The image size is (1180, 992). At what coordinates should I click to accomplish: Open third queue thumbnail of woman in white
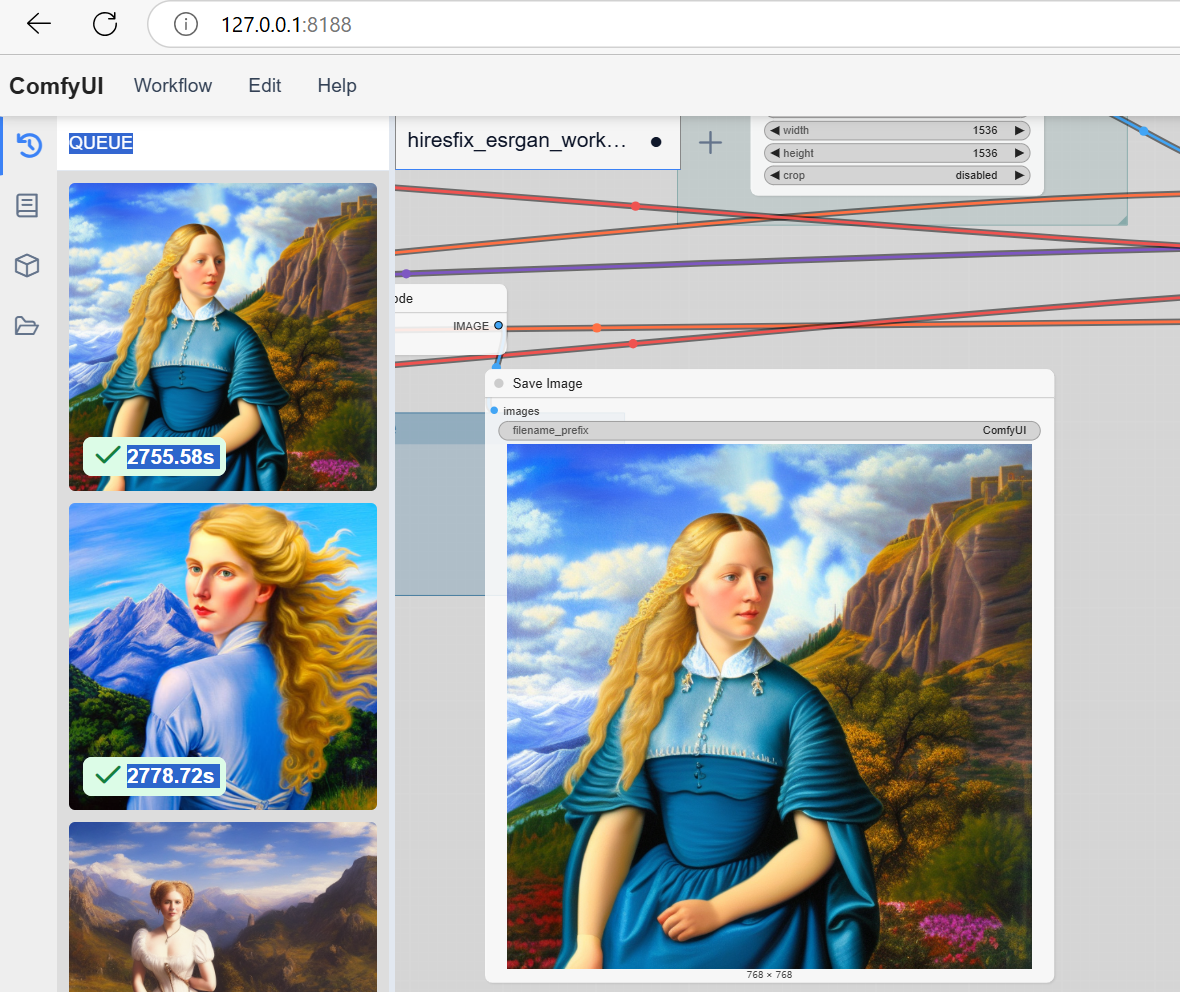coord(223,907)
